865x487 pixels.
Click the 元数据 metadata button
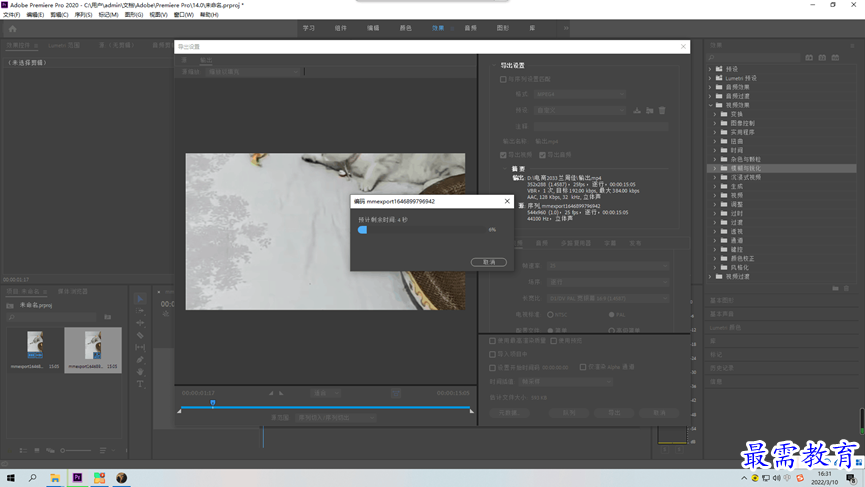[x=509, y=413]
